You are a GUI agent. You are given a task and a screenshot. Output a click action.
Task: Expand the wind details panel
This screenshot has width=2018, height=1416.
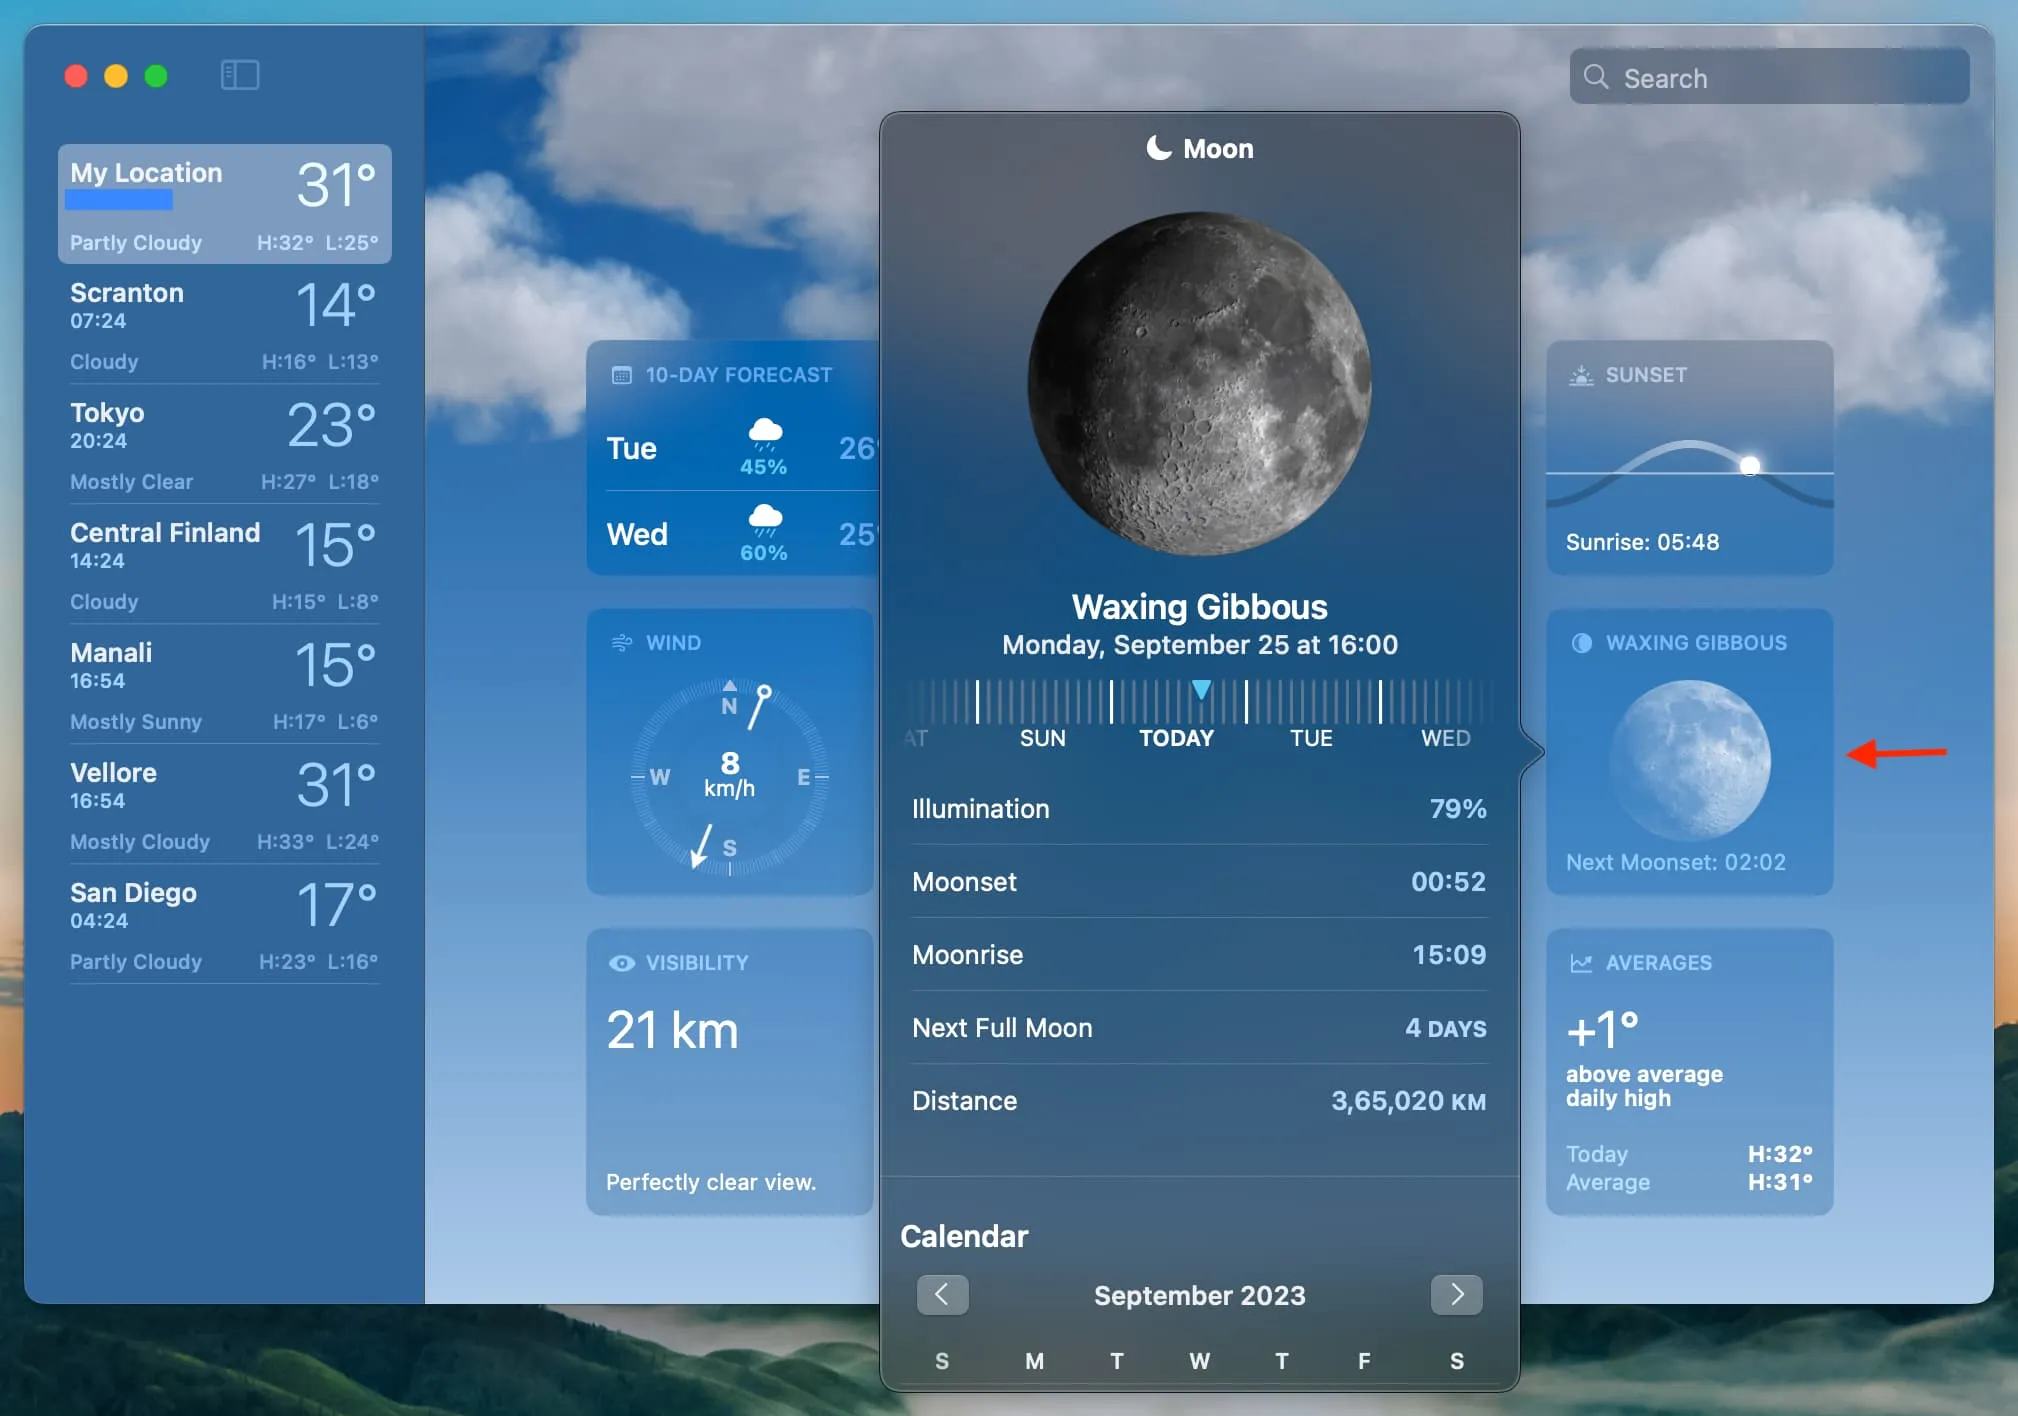(728, 761)
